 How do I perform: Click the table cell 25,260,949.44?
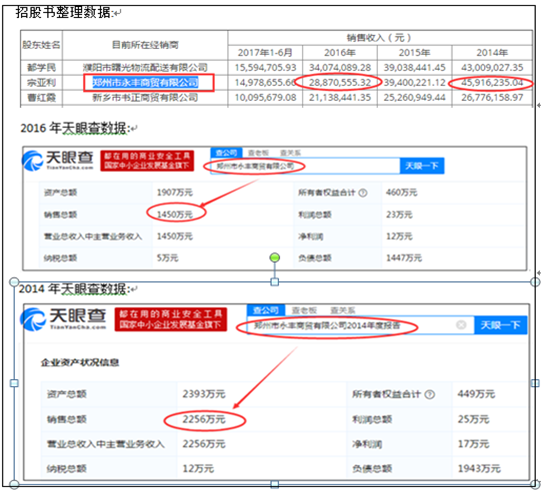(415, 98)
